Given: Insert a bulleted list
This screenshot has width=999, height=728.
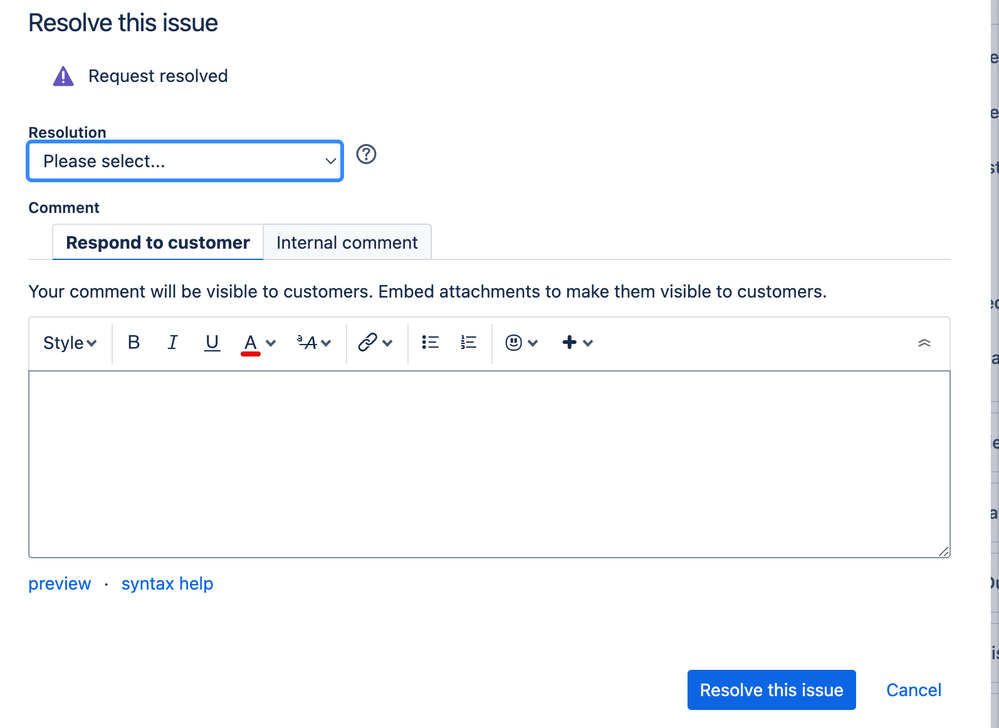Looking at the screenshot, I should (430, 343).
